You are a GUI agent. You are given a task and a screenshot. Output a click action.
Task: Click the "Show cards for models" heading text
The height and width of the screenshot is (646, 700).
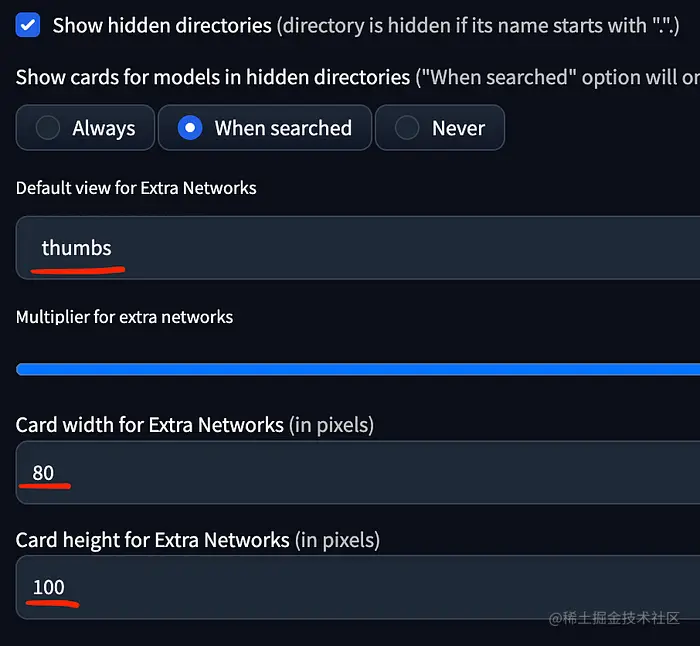coord(213,77)
